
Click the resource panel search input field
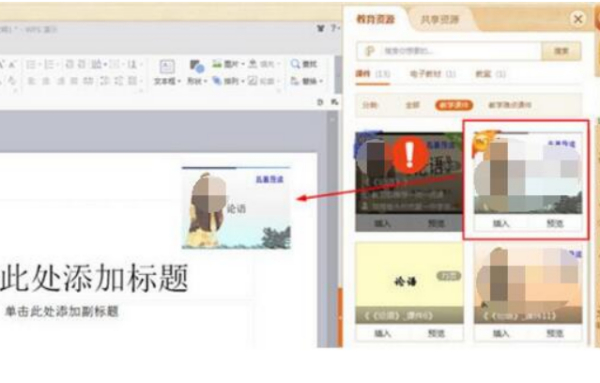coord(449,51)
